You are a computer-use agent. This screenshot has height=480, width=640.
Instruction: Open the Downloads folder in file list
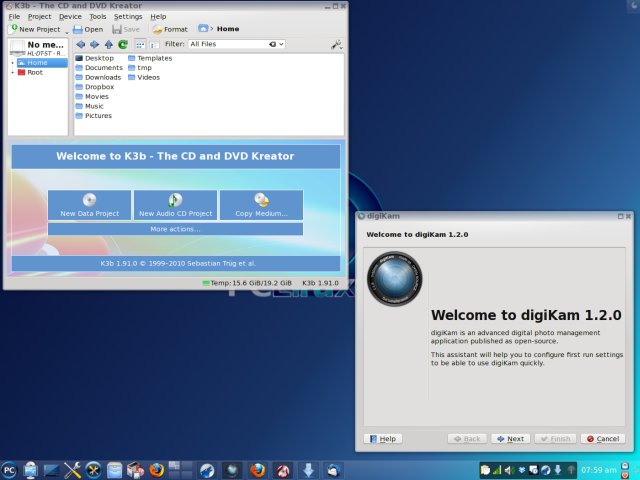click(x=102, y=77)
